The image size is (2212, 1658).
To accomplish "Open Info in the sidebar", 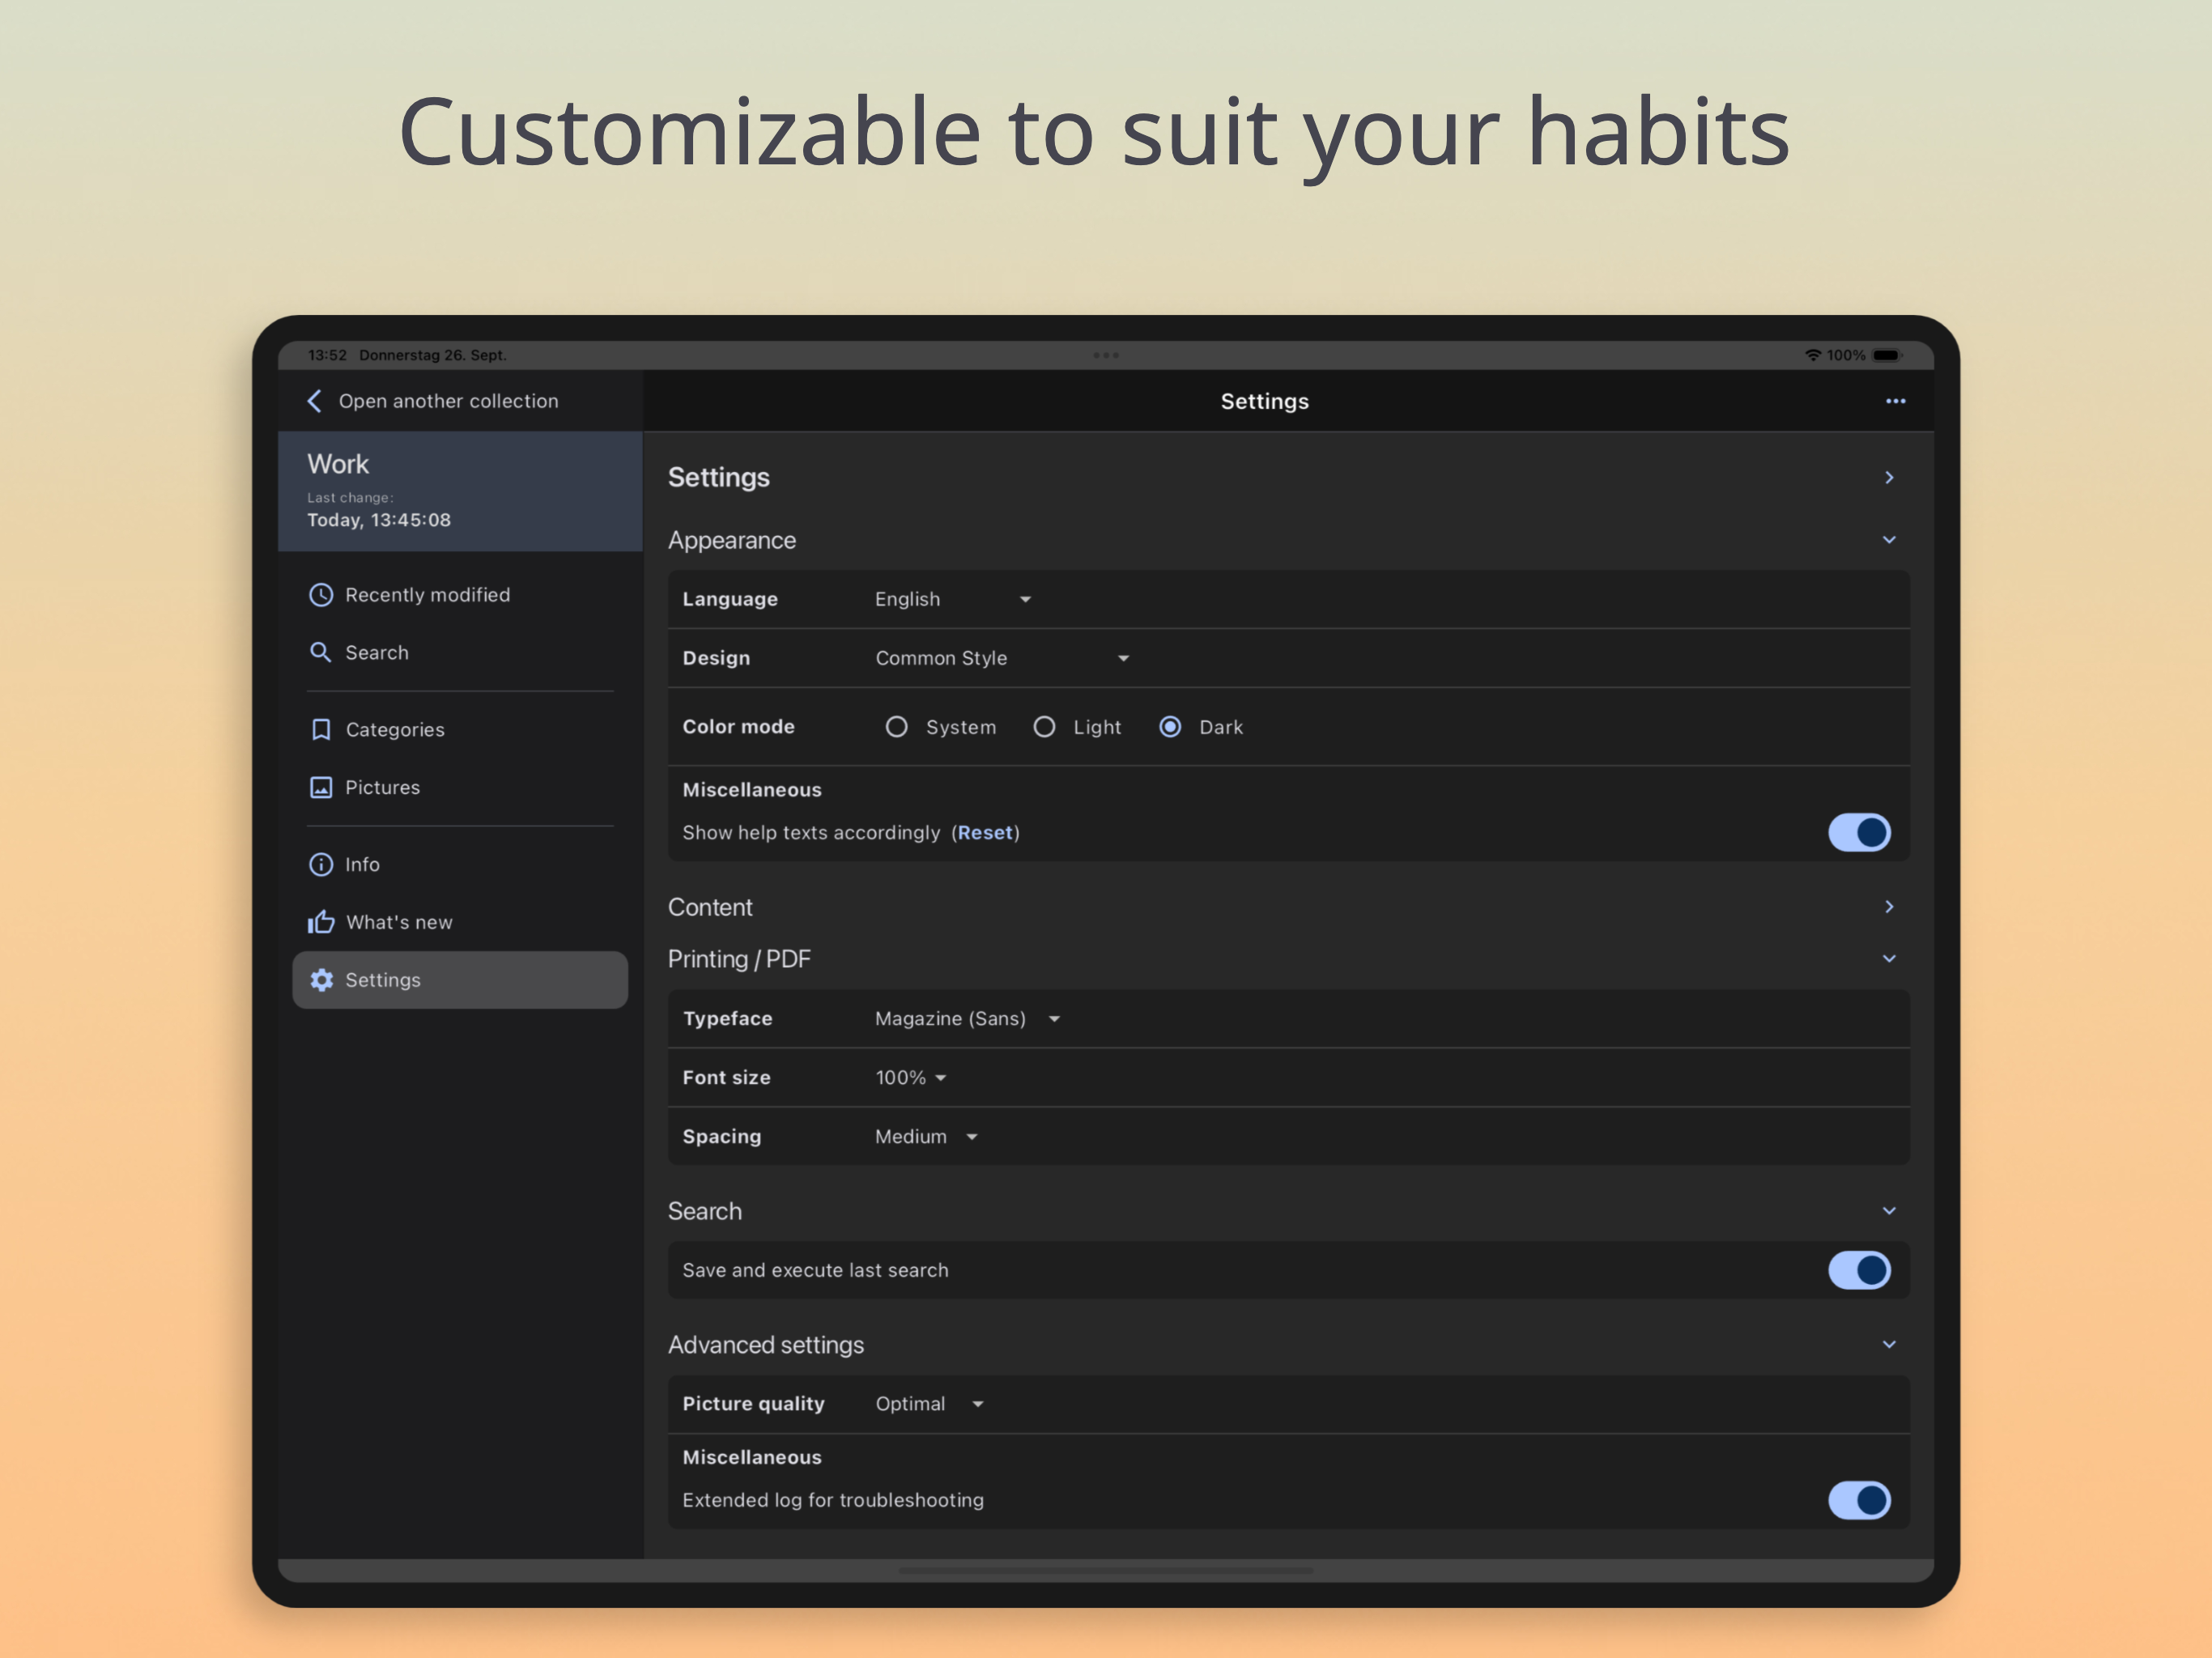I will [x=460, y=864].
